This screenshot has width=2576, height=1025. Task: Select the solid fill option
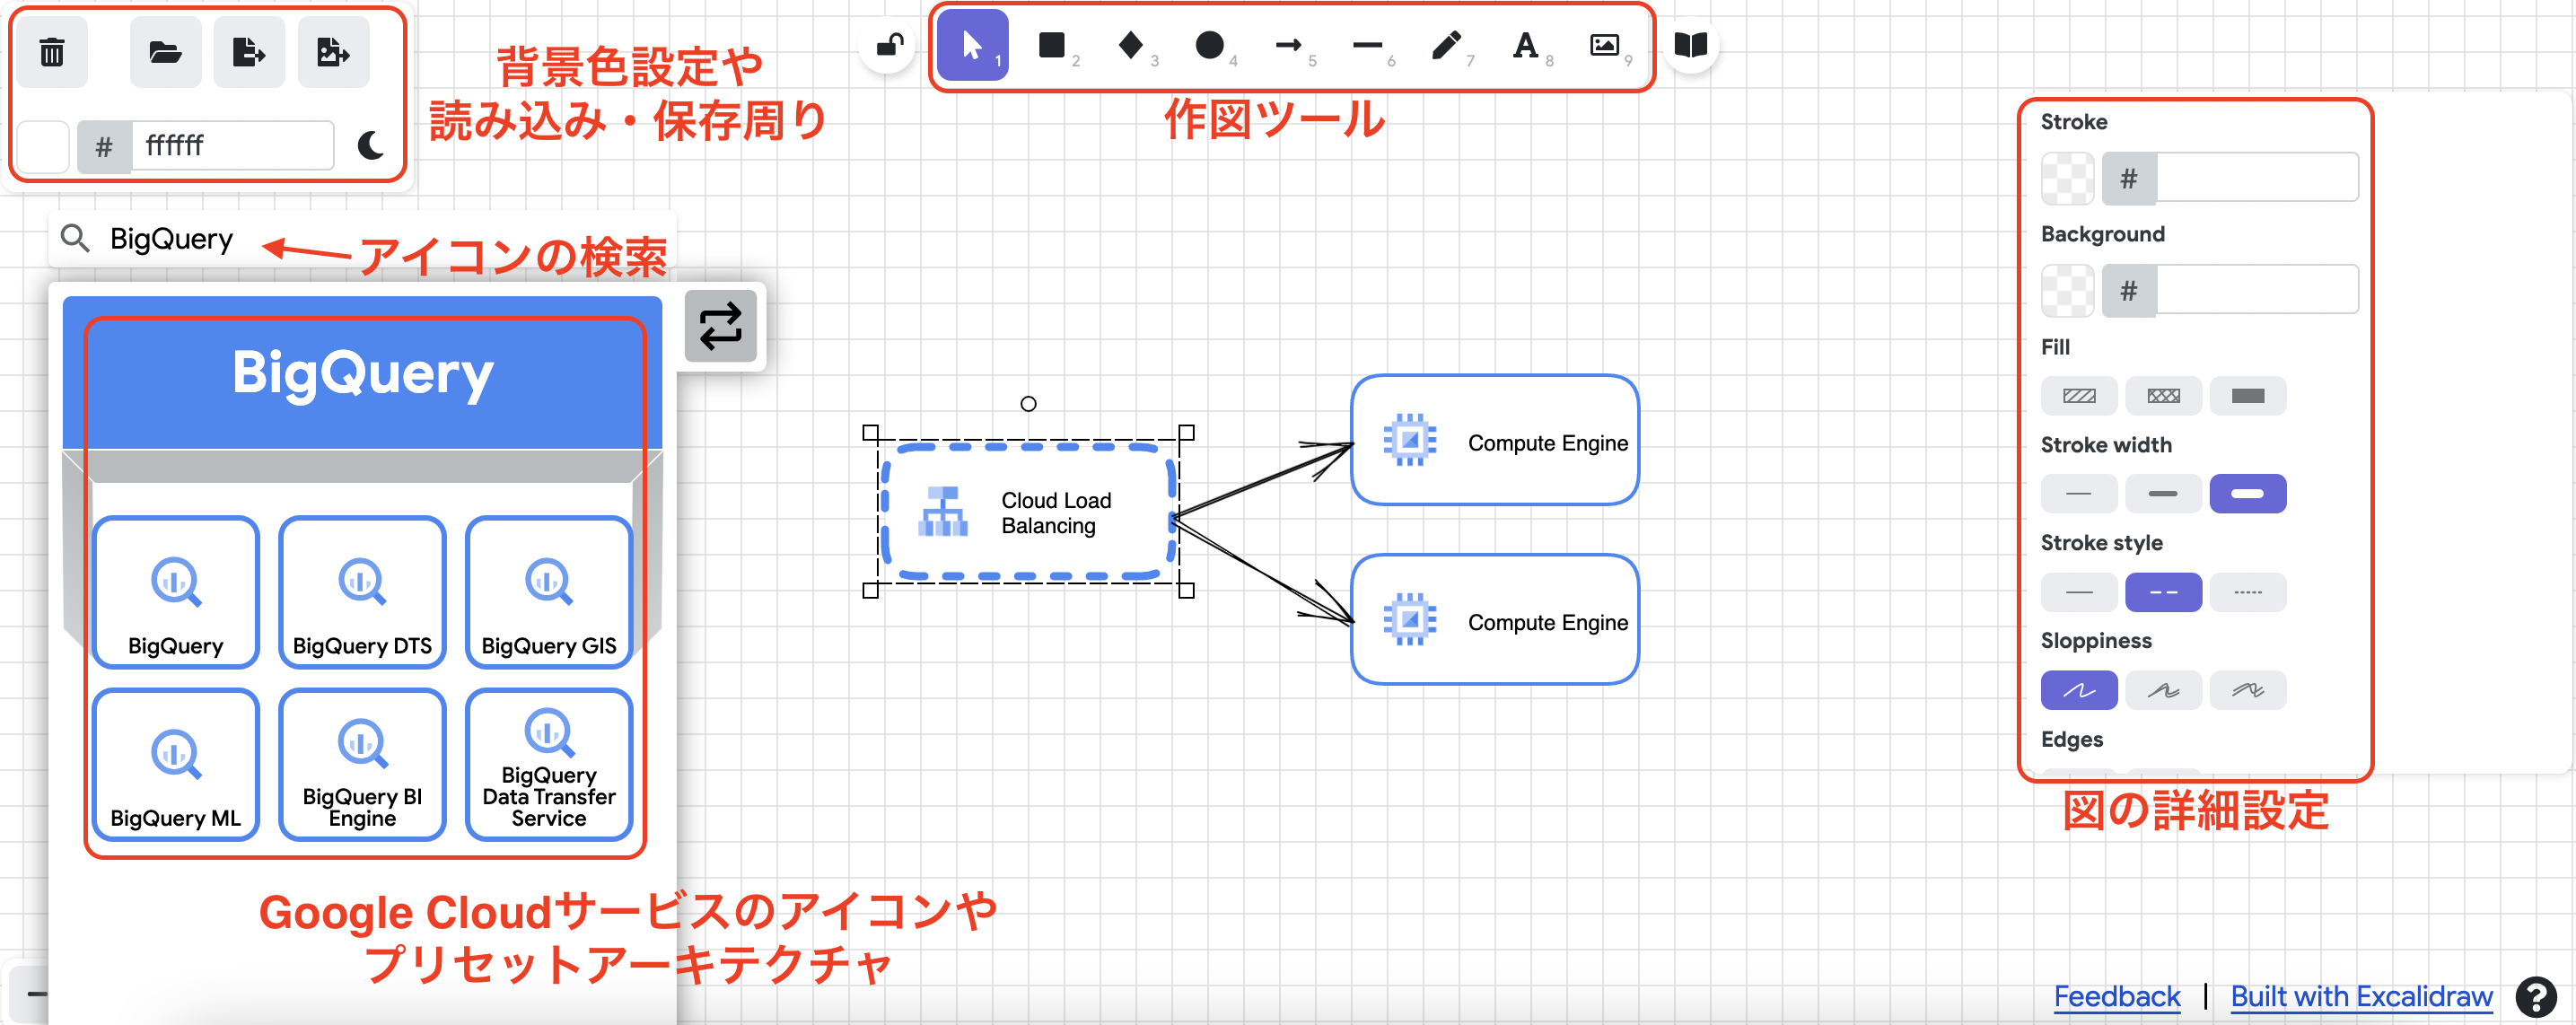pos(2247,395)
